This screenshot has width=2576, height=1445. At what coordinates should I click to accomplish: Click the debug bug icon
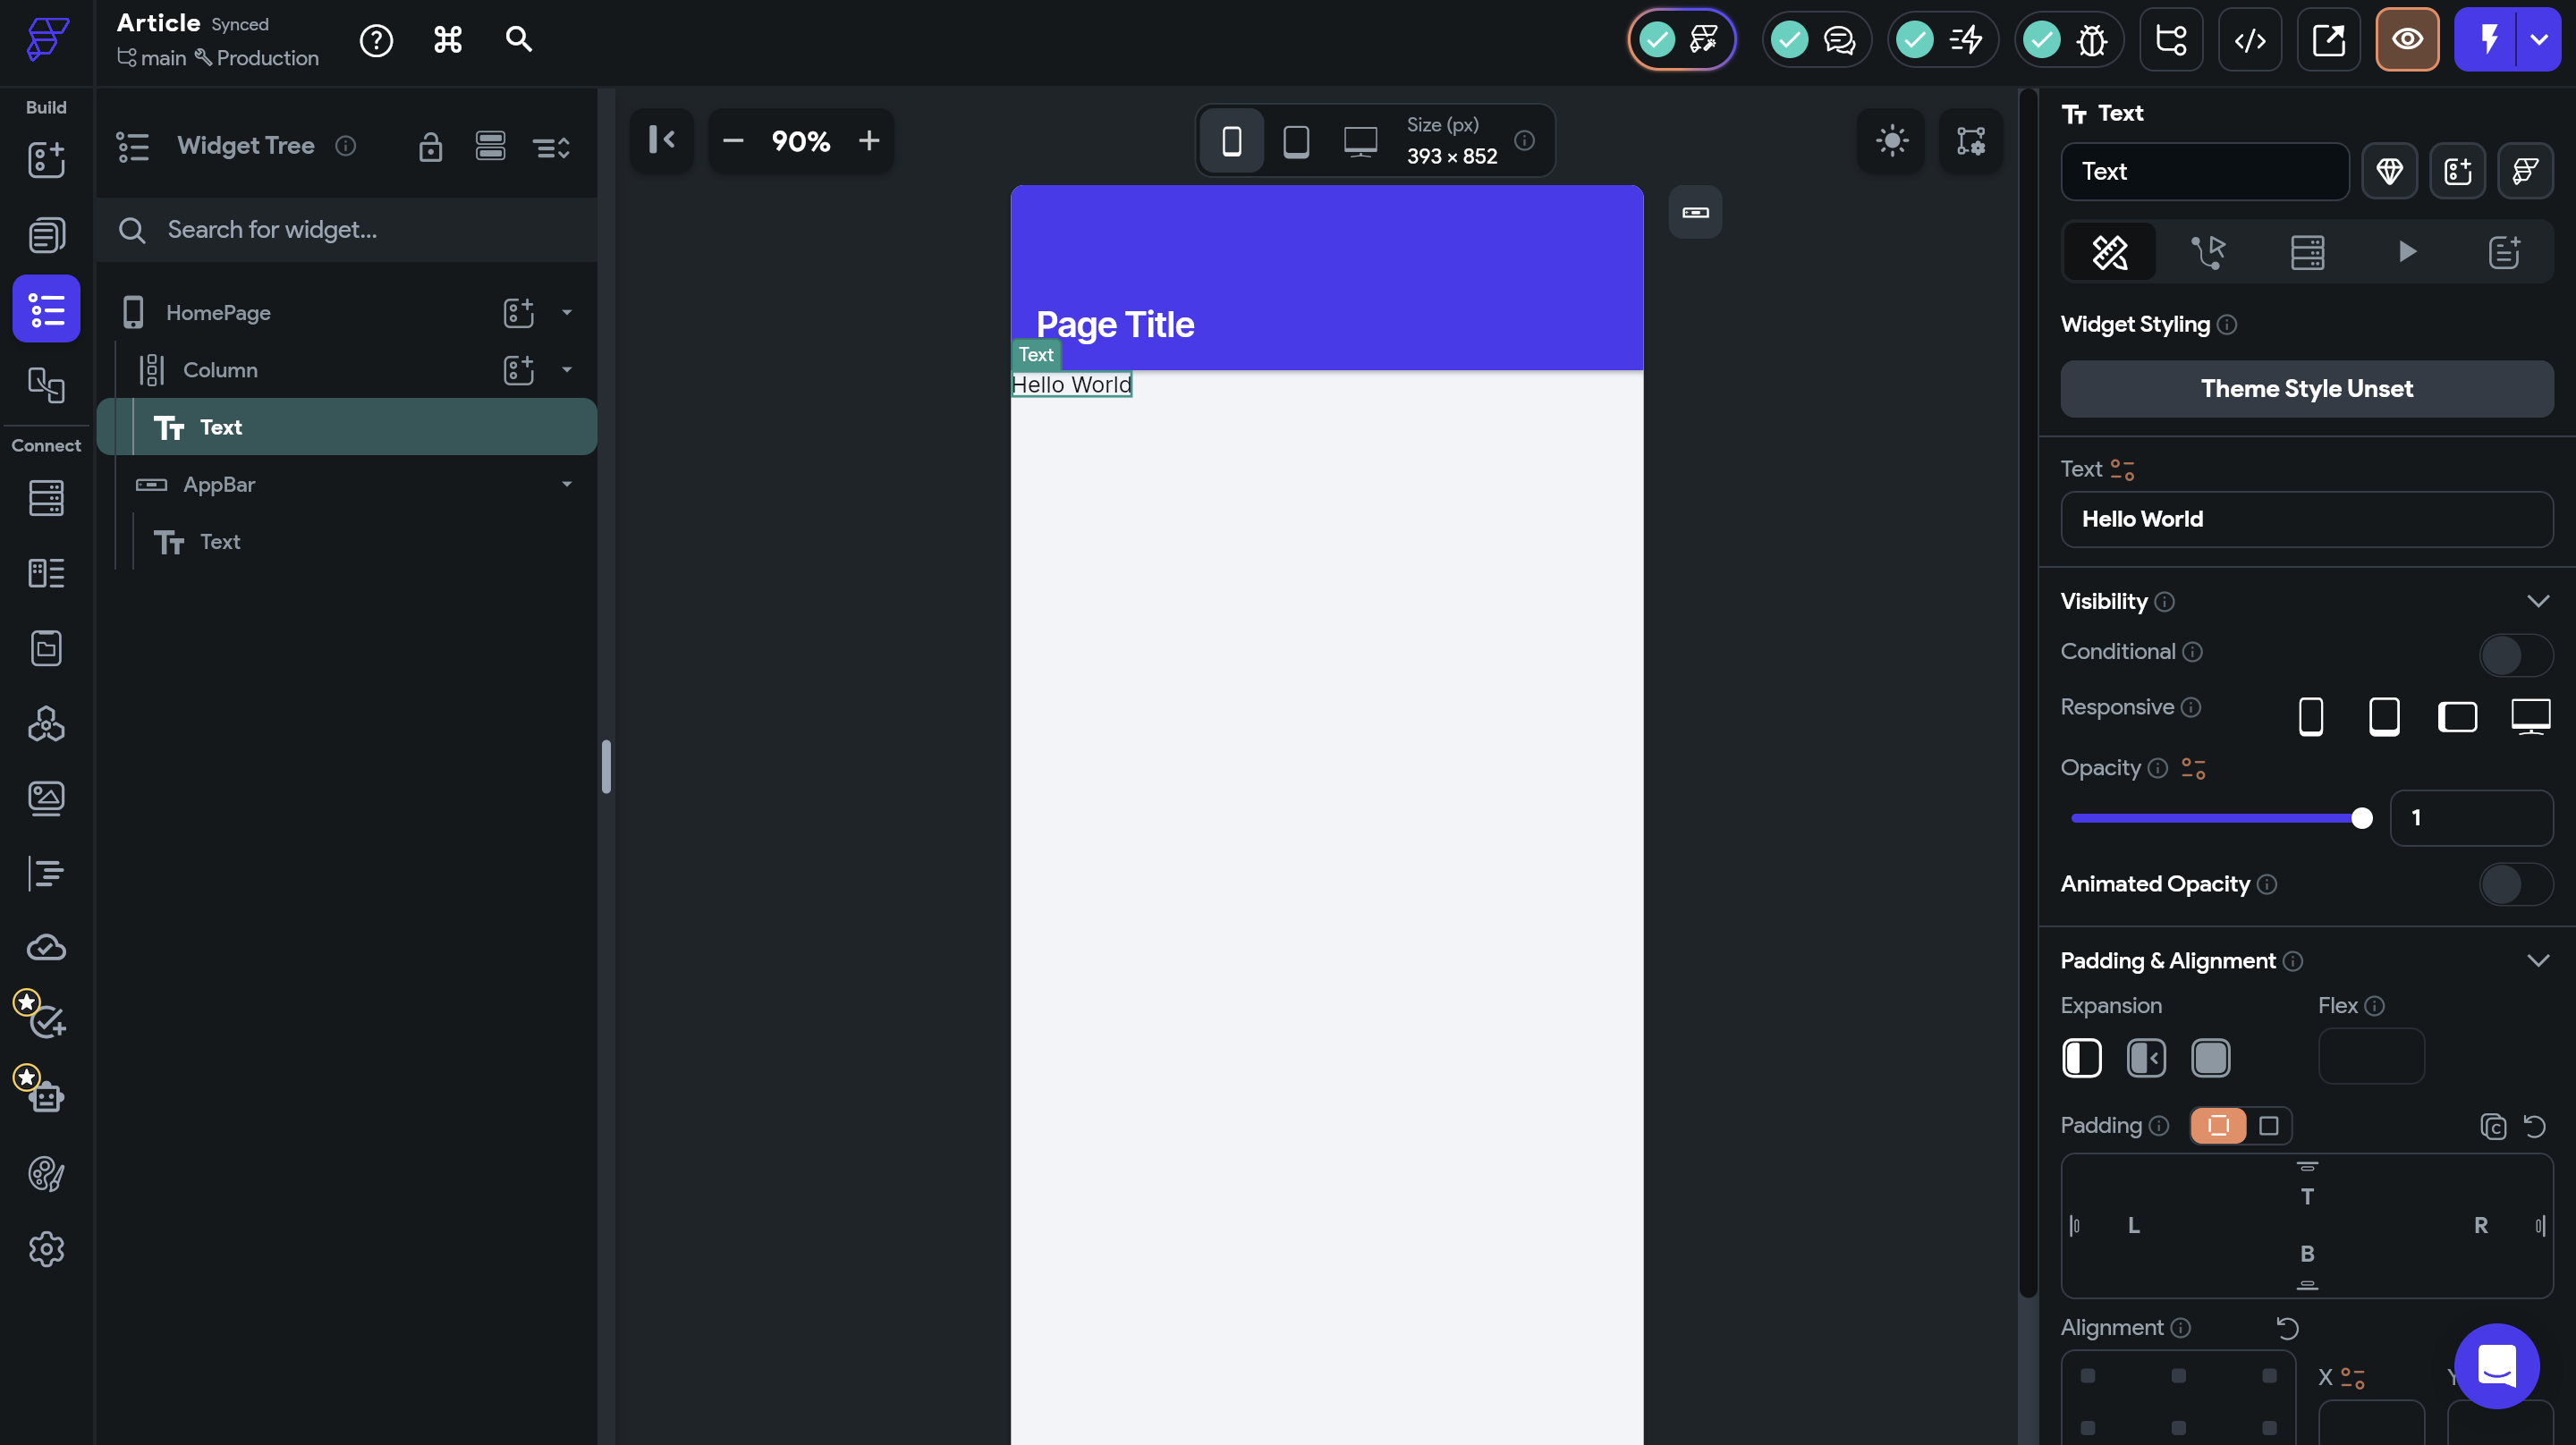2091,40
